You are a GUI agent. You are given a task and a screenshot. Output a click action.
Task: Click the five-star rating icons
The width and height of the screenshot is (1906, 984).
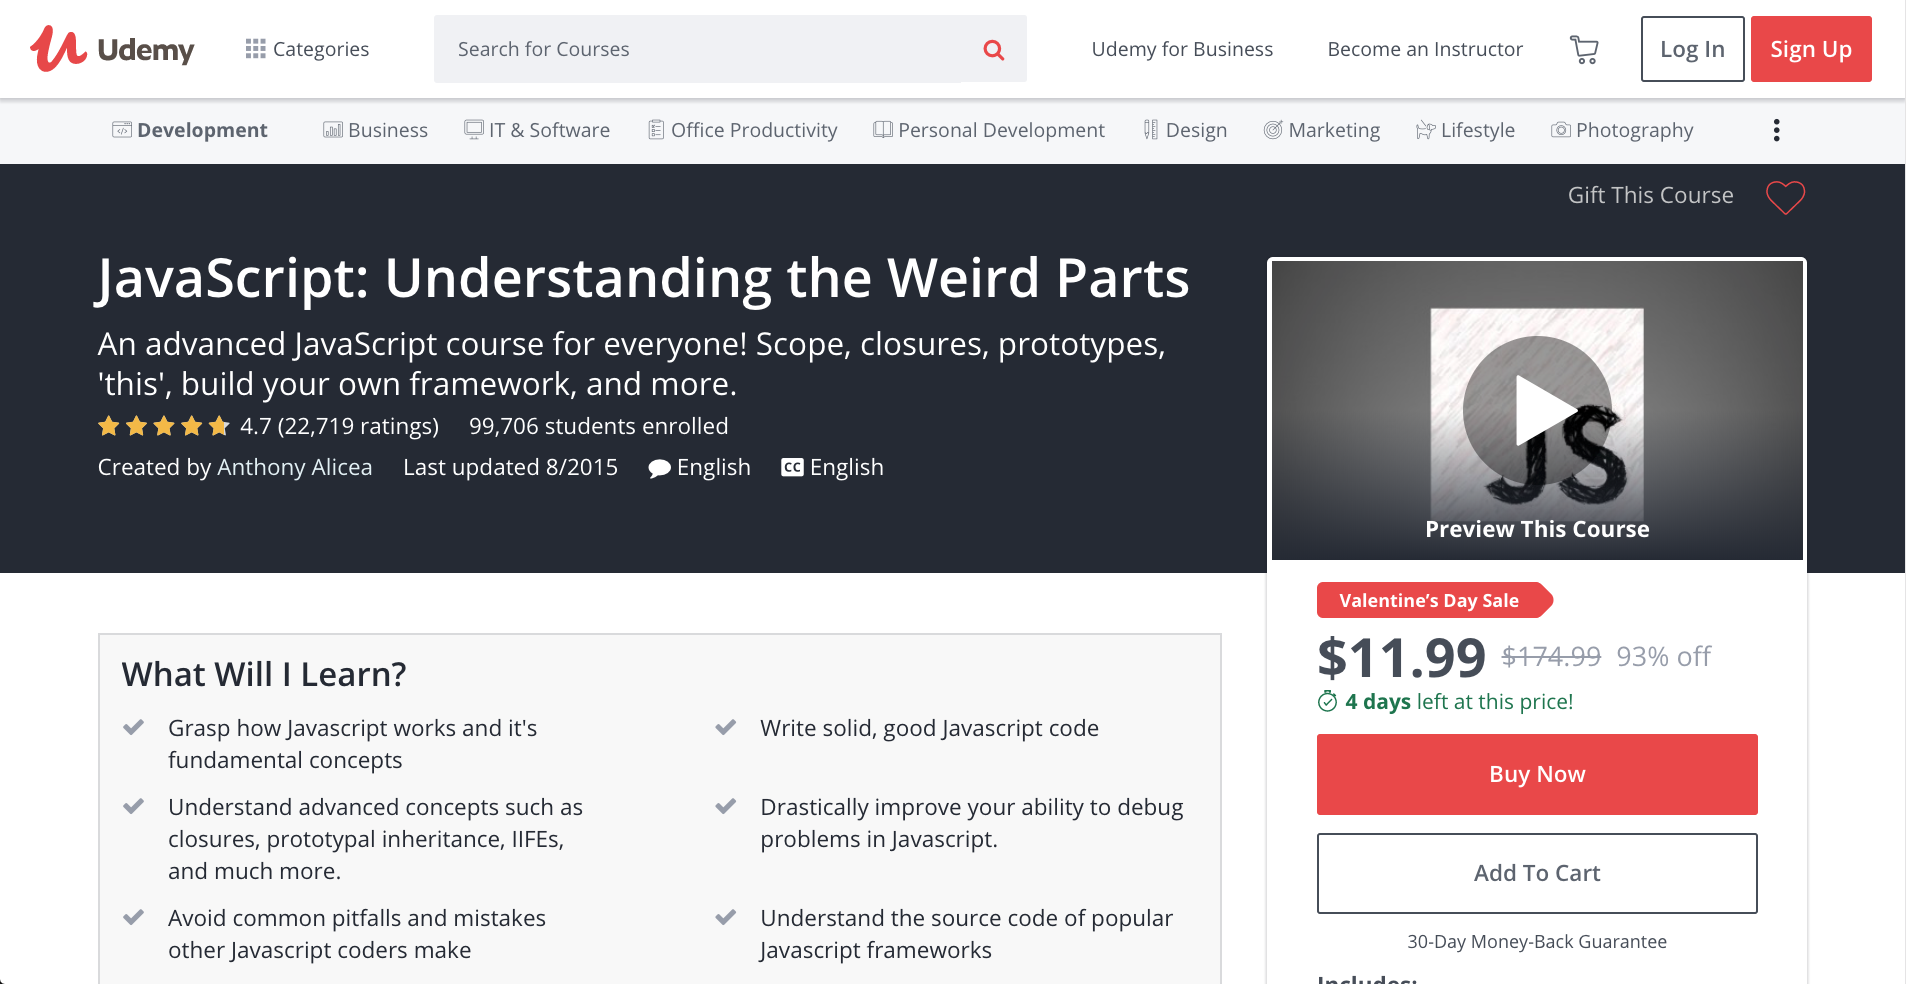click(x=164, y=427)
